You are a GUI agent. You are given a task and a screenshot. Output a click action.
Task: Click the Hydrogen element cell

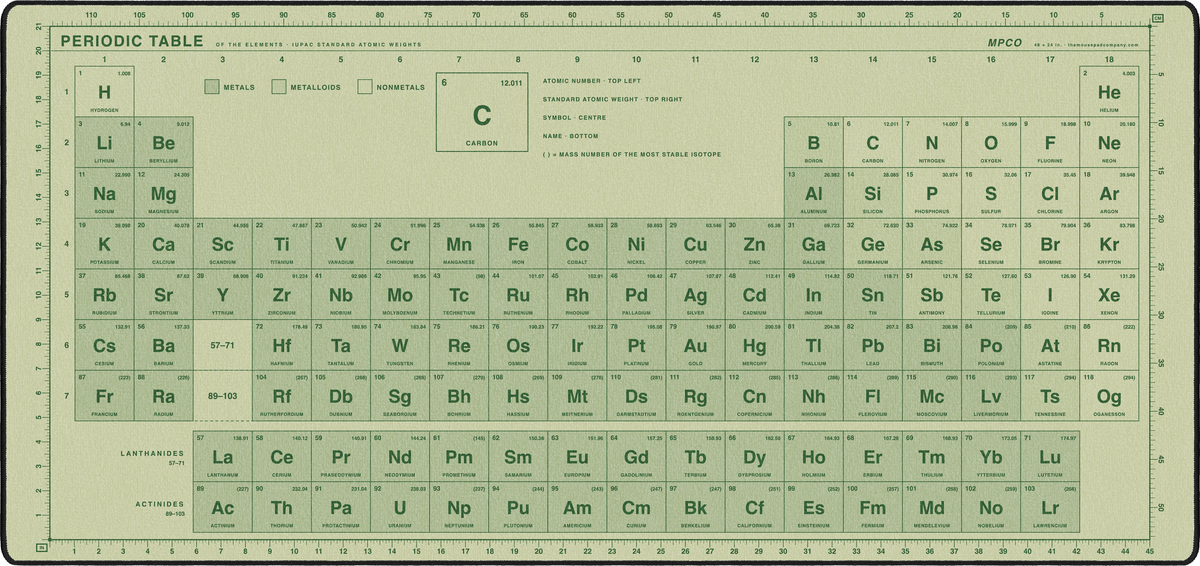click(x=104, y=93)
